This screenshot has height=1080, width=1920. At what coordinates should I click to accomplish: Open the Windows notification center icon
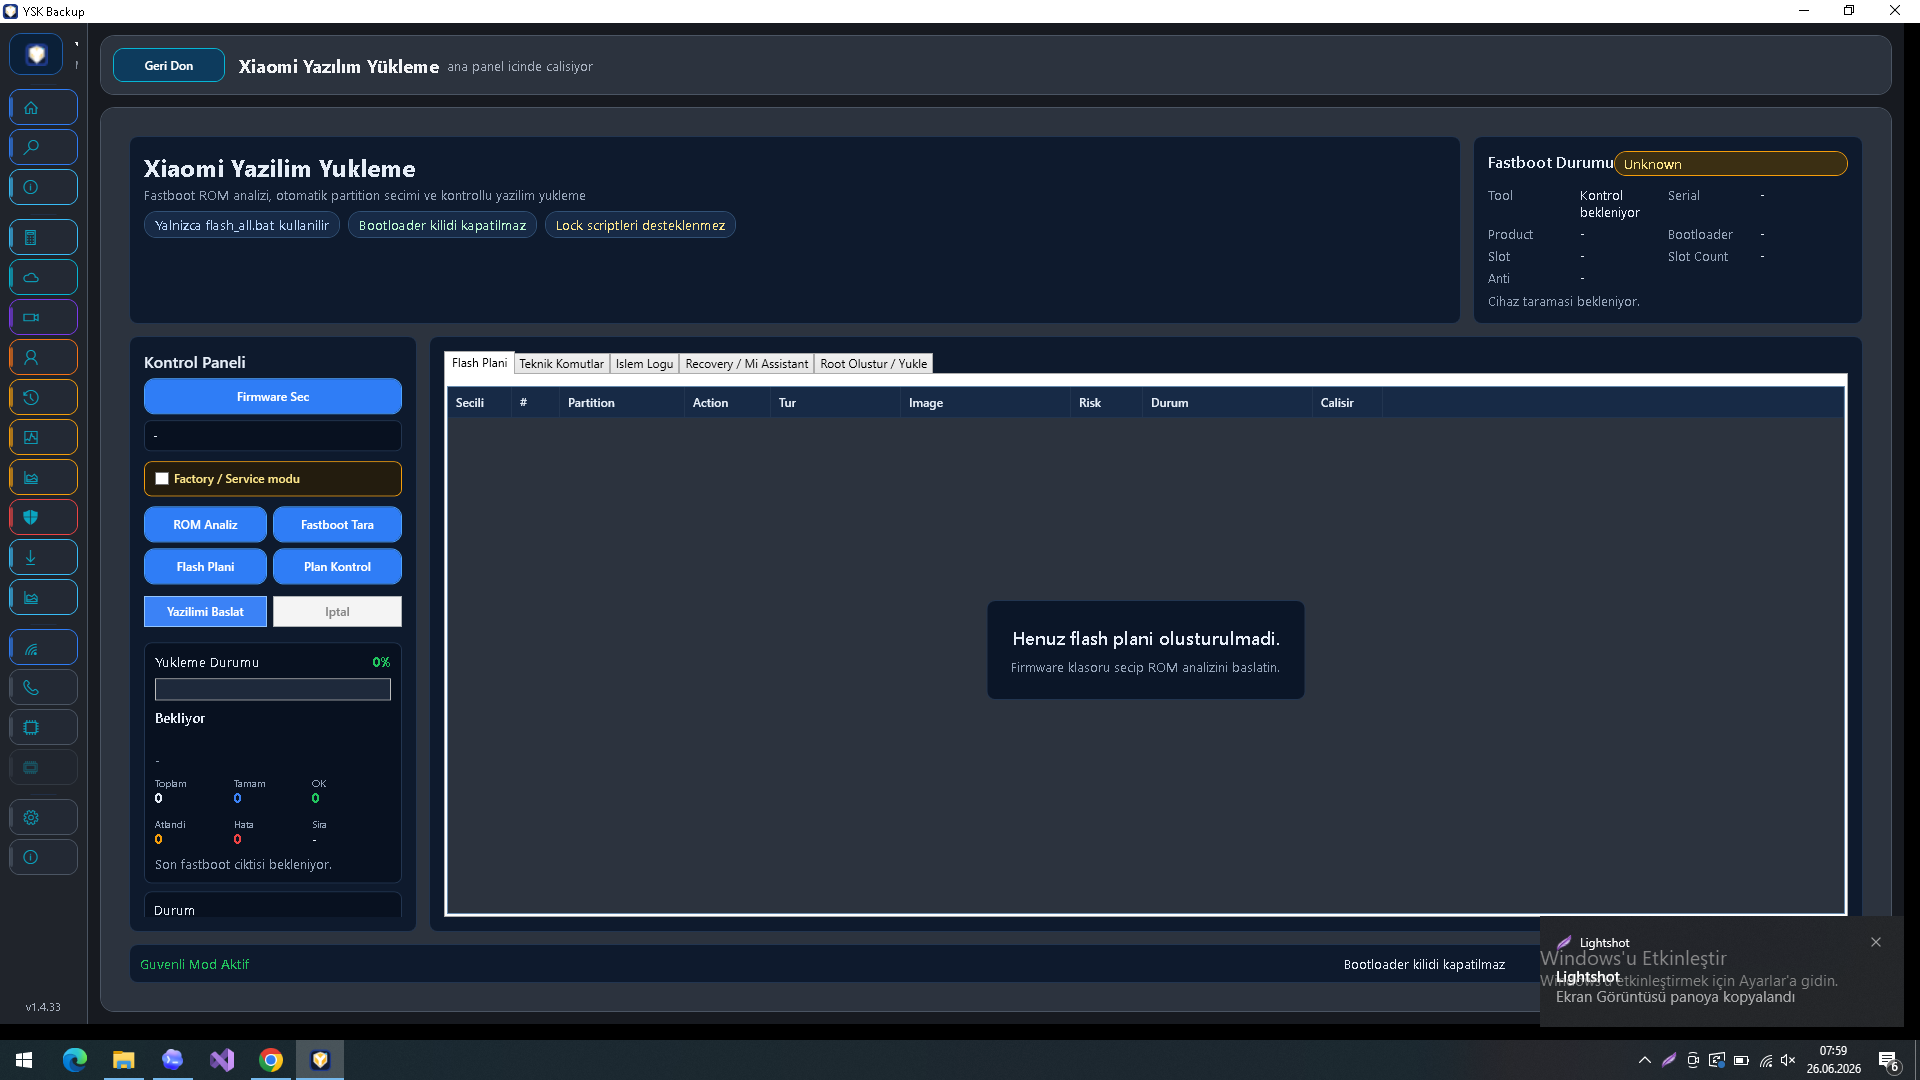pos(1888,1061)
